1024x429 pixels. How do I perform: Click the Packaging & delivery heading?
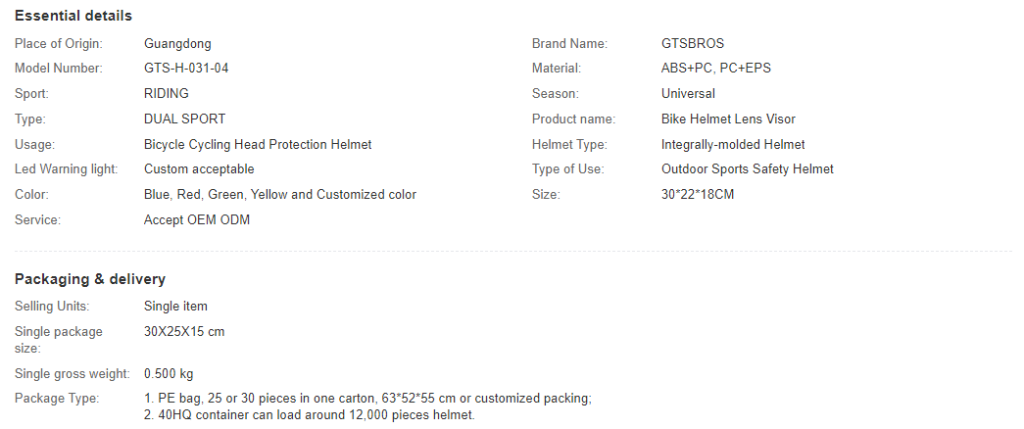coord(90,279)
